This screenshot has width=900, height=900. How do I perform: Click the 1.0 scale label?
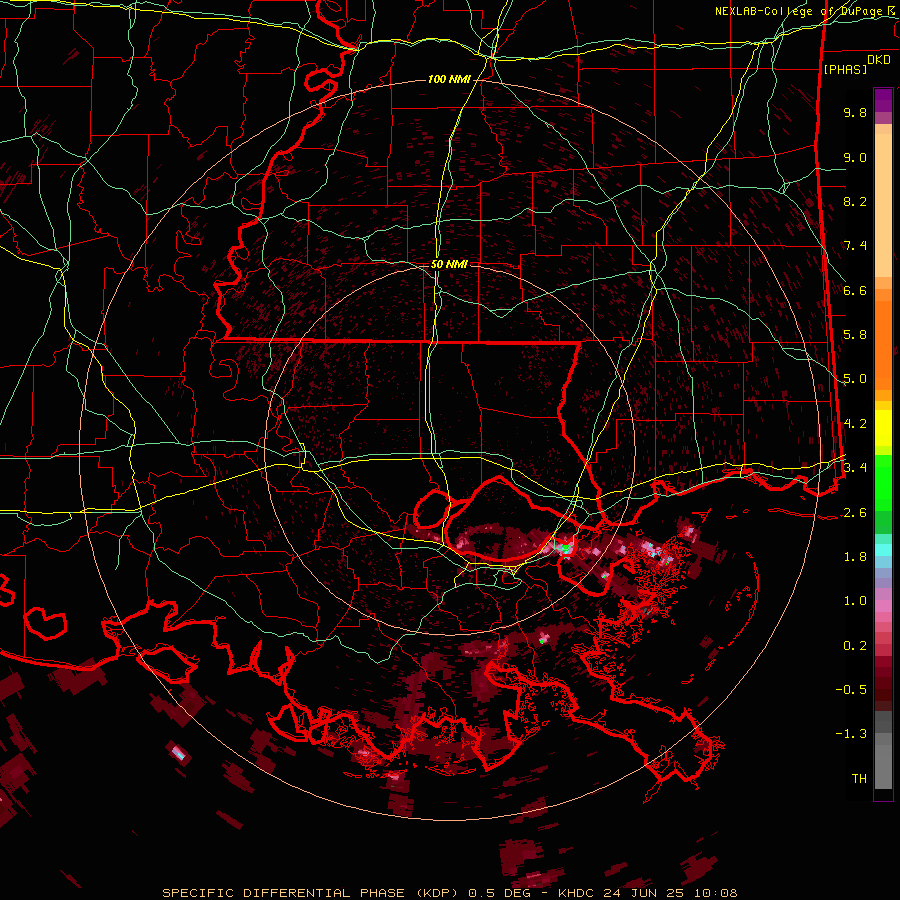coord(855,601)
